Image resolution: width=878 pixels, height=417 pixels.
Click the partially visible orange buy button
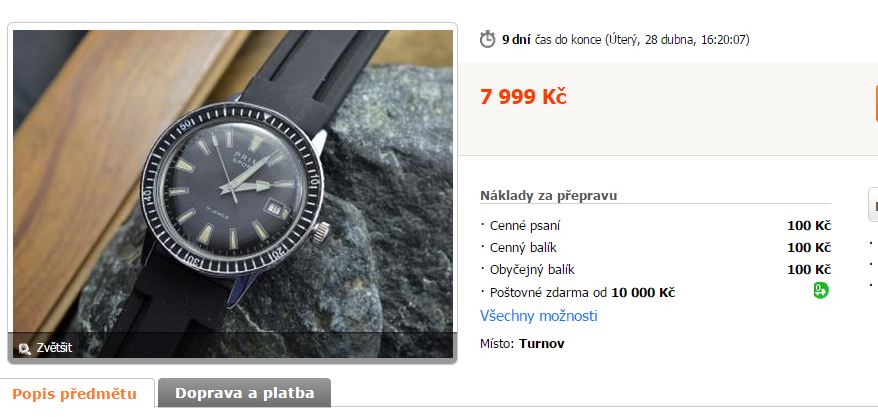(876, 103)
